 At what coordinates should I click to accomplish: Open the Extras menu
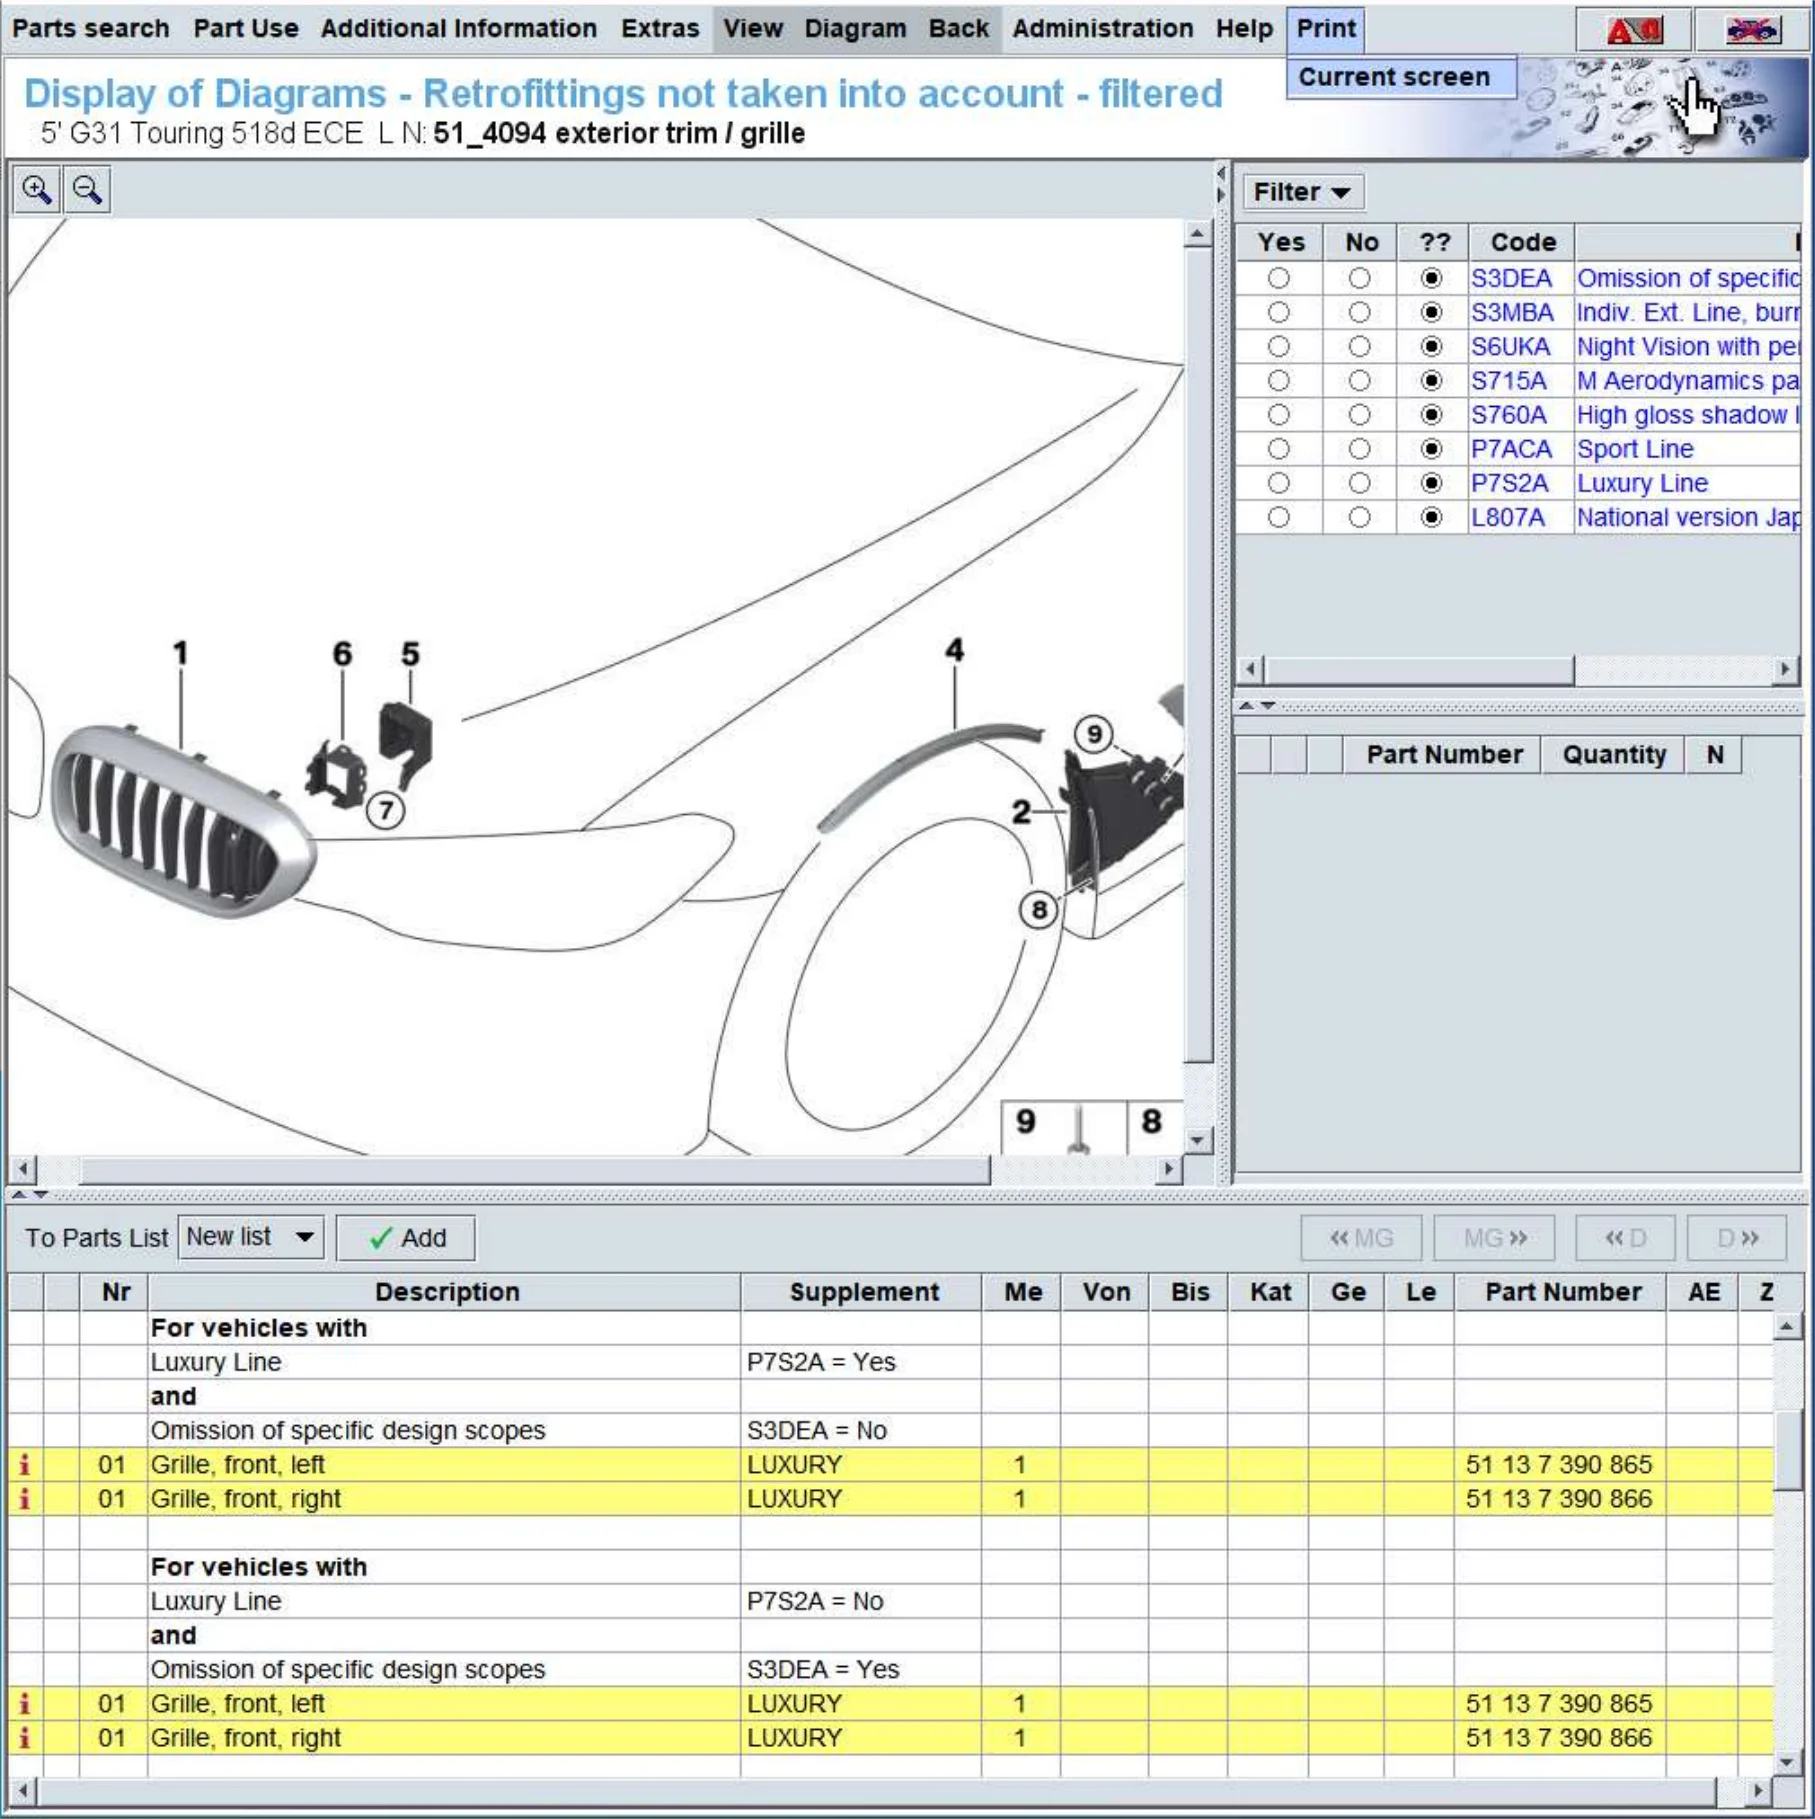(660, 29)
